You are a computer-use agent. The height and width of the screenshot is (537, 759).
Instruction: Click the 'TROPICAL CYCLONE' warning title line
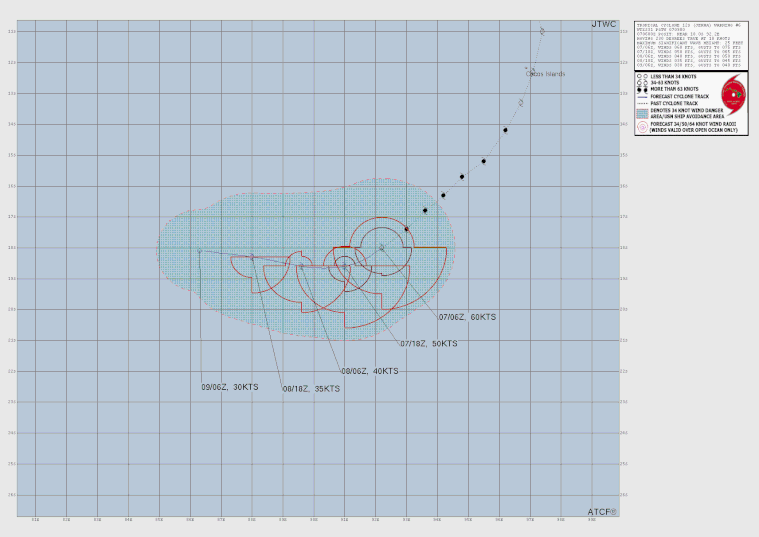pyautogui.click(x=688, y=25)
